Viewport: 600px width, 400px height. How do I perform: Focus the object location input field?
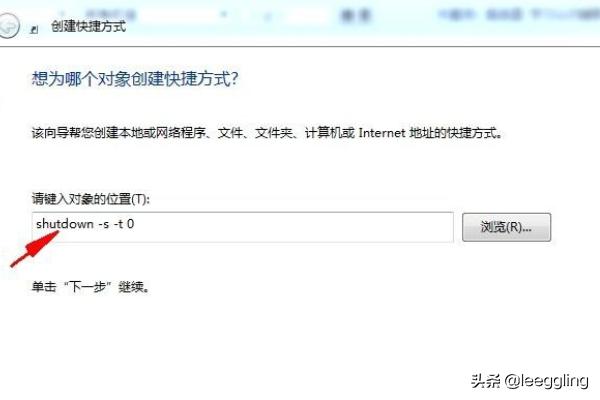(243, 227)
